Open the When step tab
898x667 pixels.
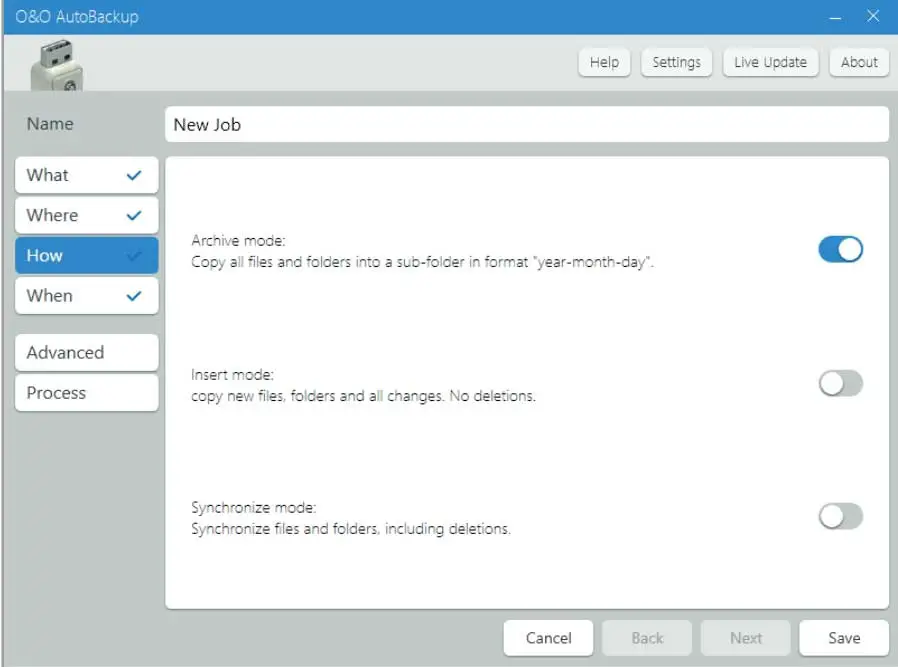[x=86, y=295]
